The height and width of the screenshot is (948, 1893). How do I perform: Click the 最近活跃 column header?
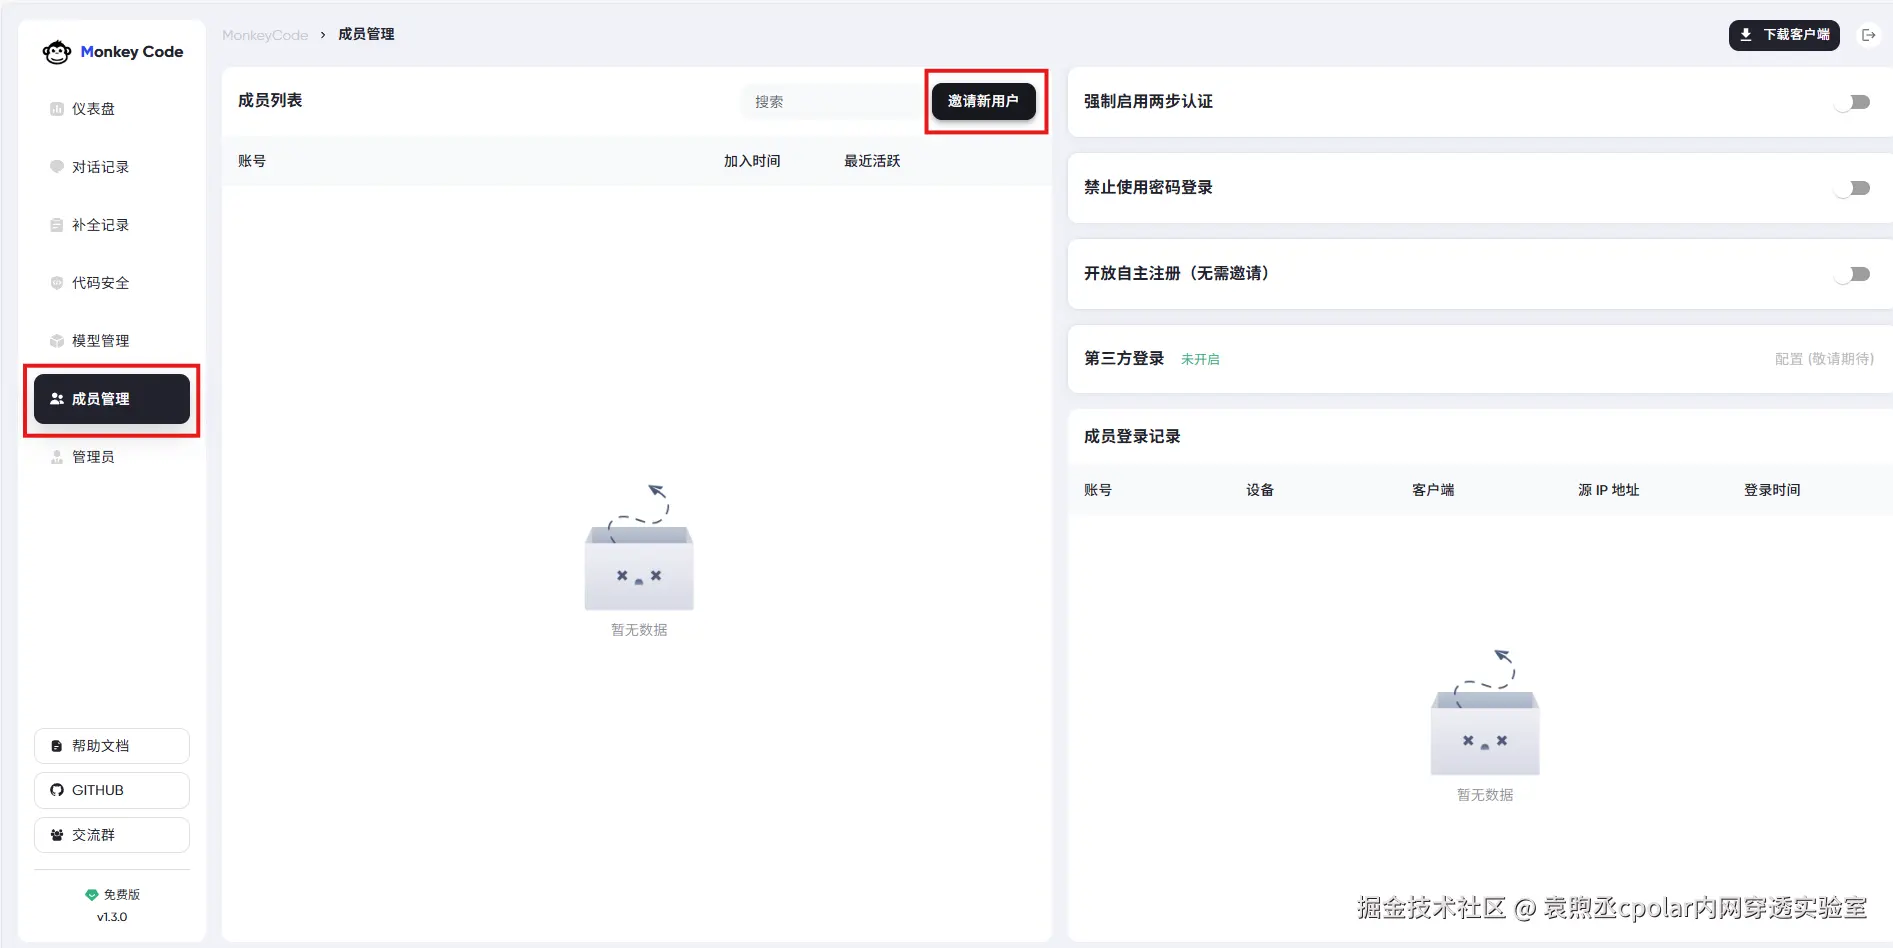click(872, 161)
